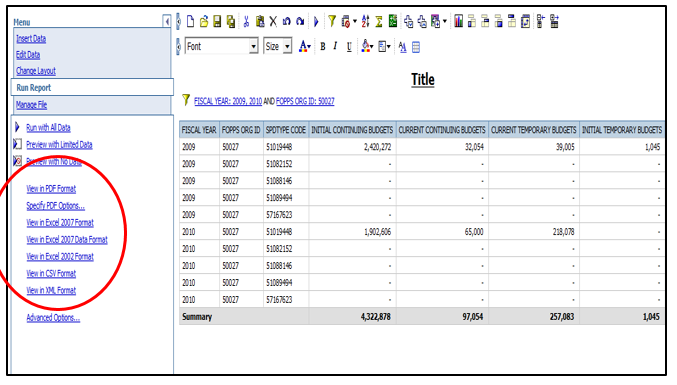Open the Go To dropdown arrow
The image size is (677, 385).
click(445, 21)
